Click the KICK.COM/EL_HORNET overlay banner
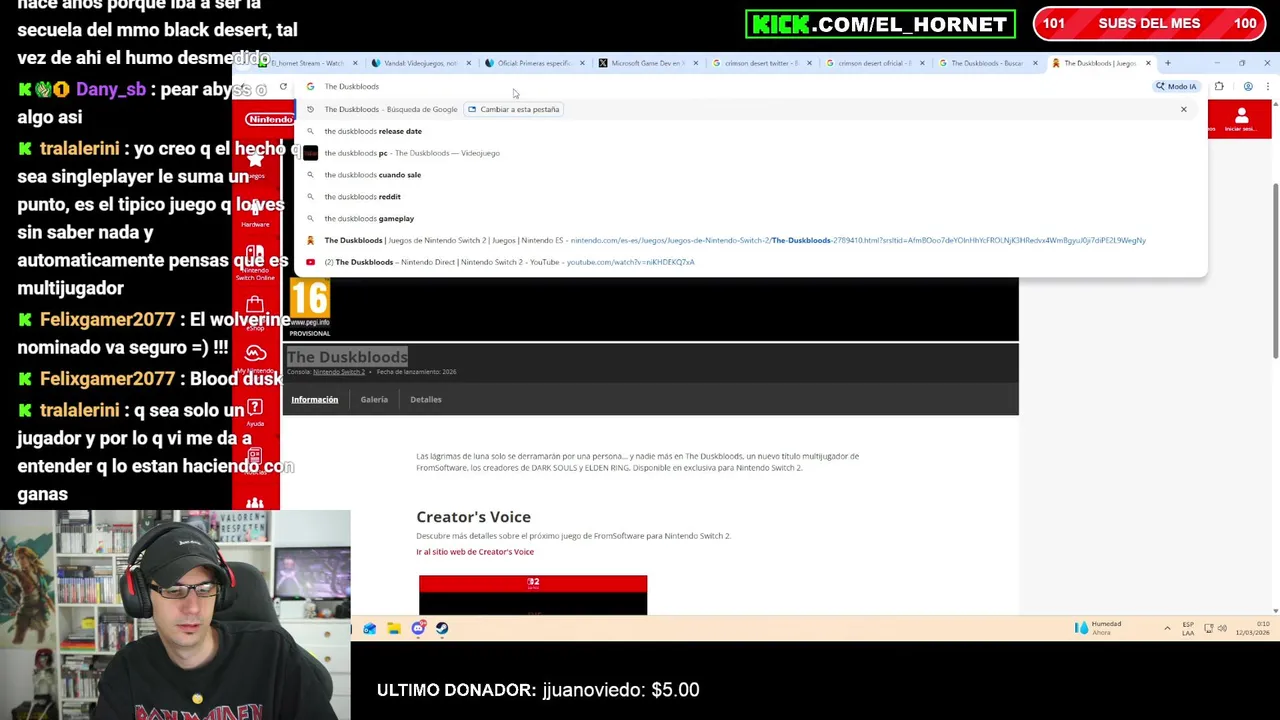1280x720 pixels. [x=880, y=24]
